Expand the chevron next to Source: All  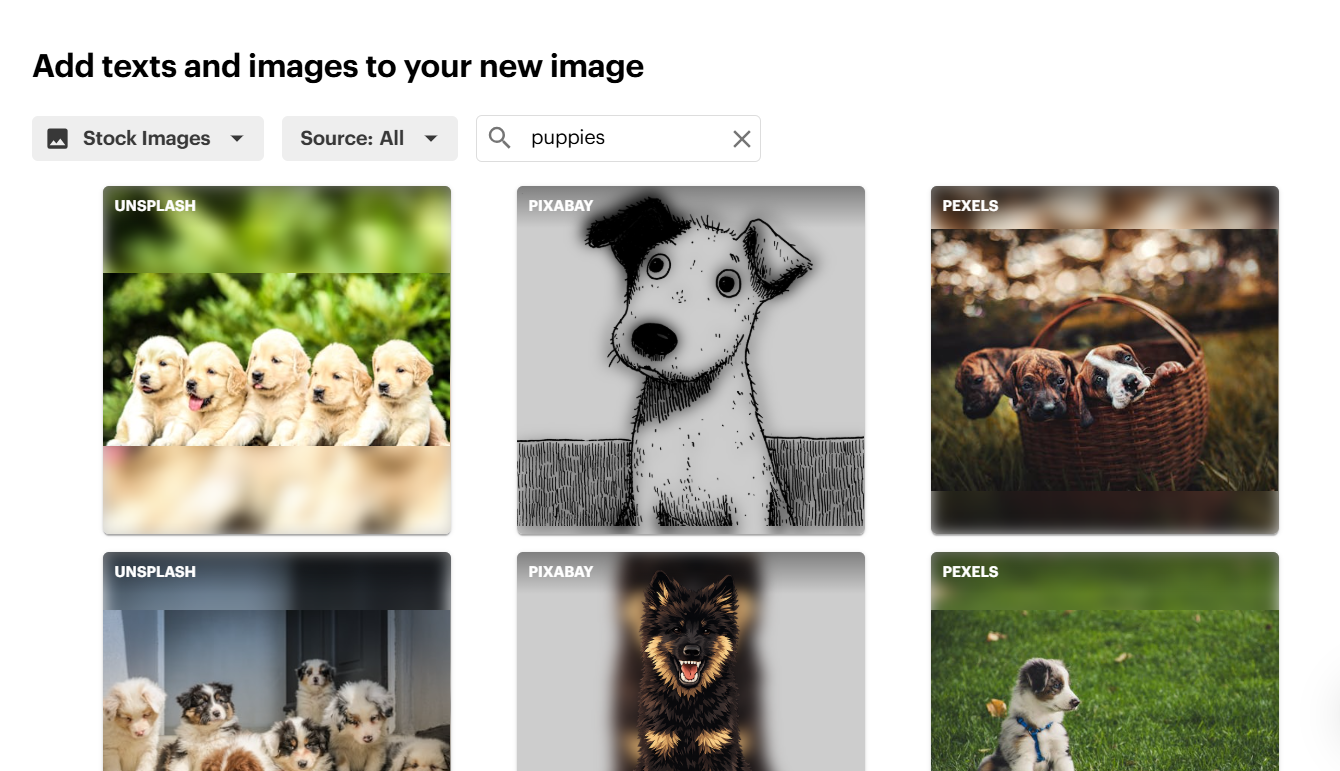(431, 138)
